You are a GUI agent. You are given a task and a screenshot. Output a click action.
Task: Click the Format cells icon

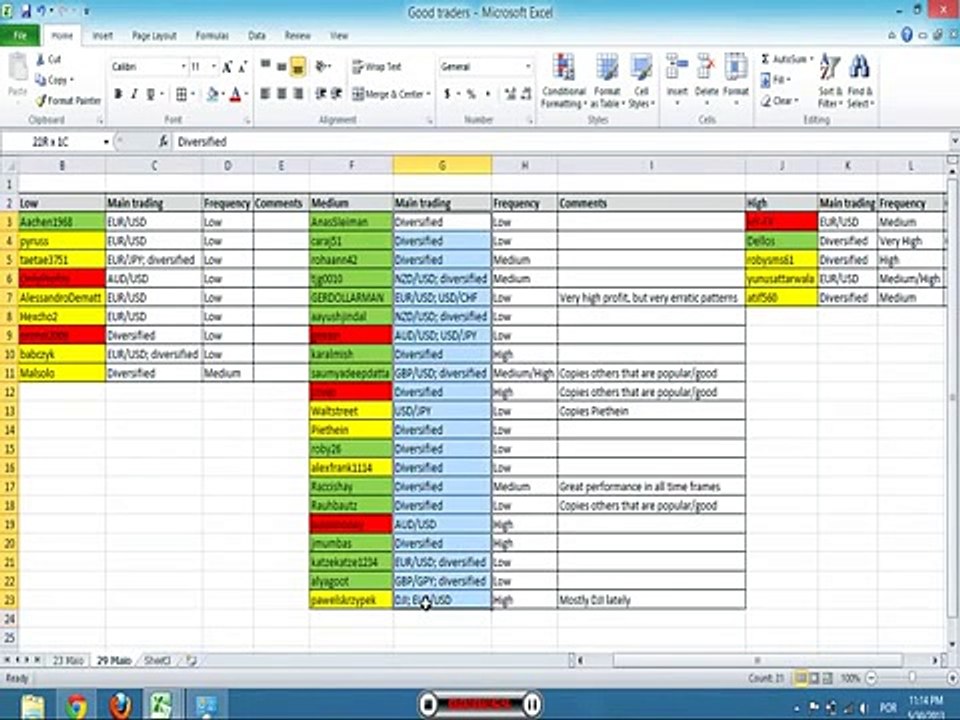pyautogui.click(x=736, y=67)
